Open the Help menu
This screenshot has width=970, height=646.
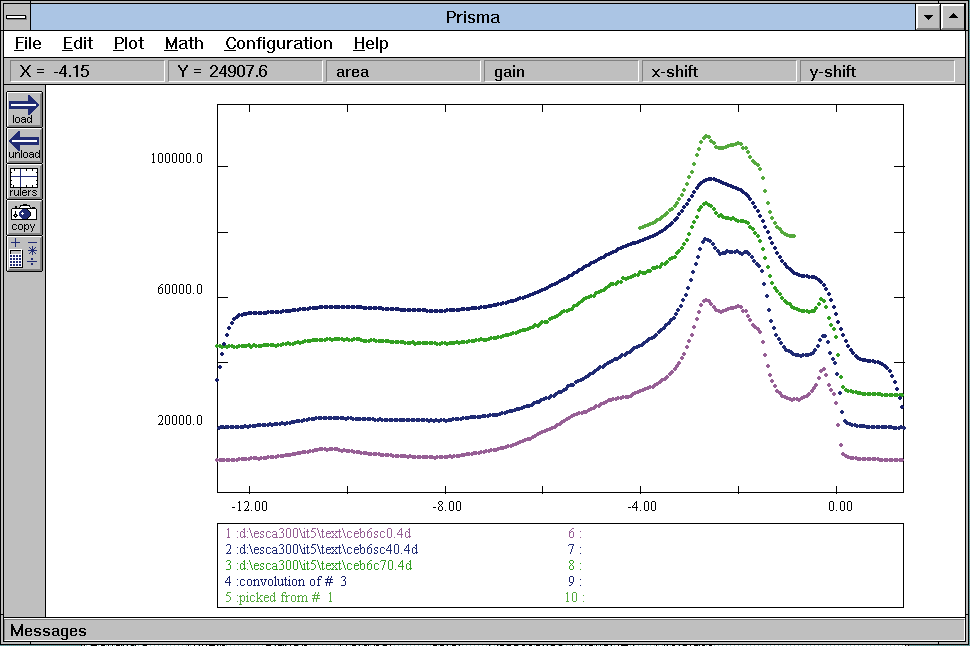[x=370, y=44]
